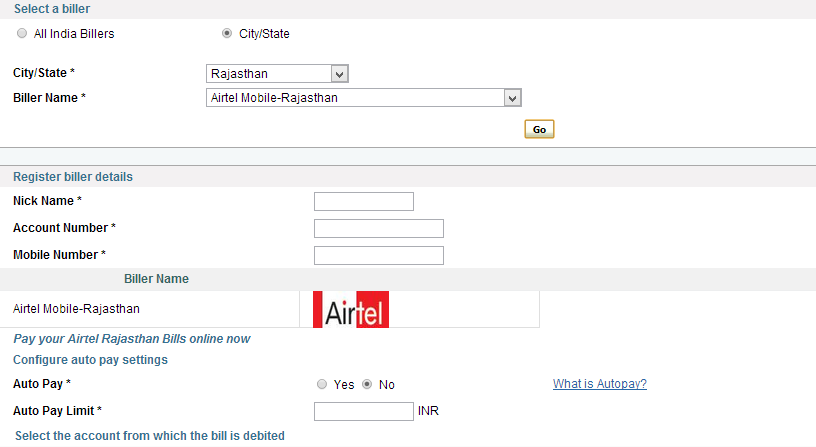Image resolution: width=816 pixels, height=447 pixels.
Task: Click the Register biller details section heading
Action: 72,177
